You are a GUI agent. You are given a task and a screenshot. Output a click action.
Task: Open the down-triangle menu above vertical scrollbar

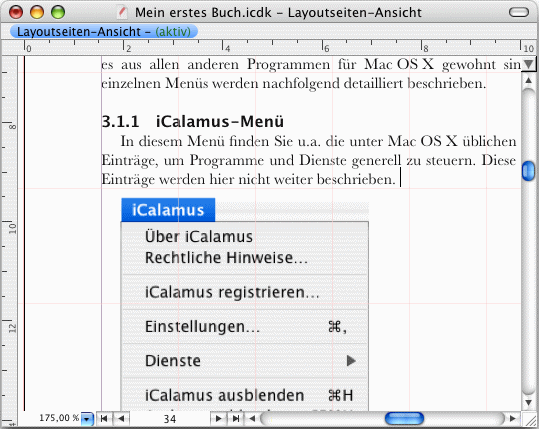pyautogui.click(x=528, y=64)
